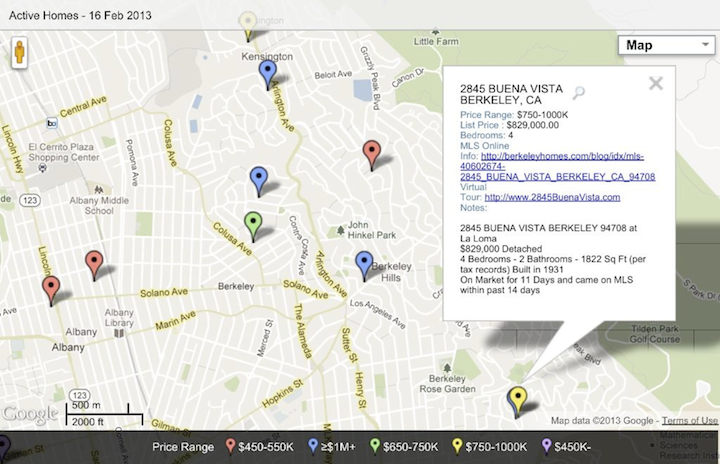Viewport: 720px width, 464px height.
Task: Click magnifier icon next to address title
Action: [579, 93]
